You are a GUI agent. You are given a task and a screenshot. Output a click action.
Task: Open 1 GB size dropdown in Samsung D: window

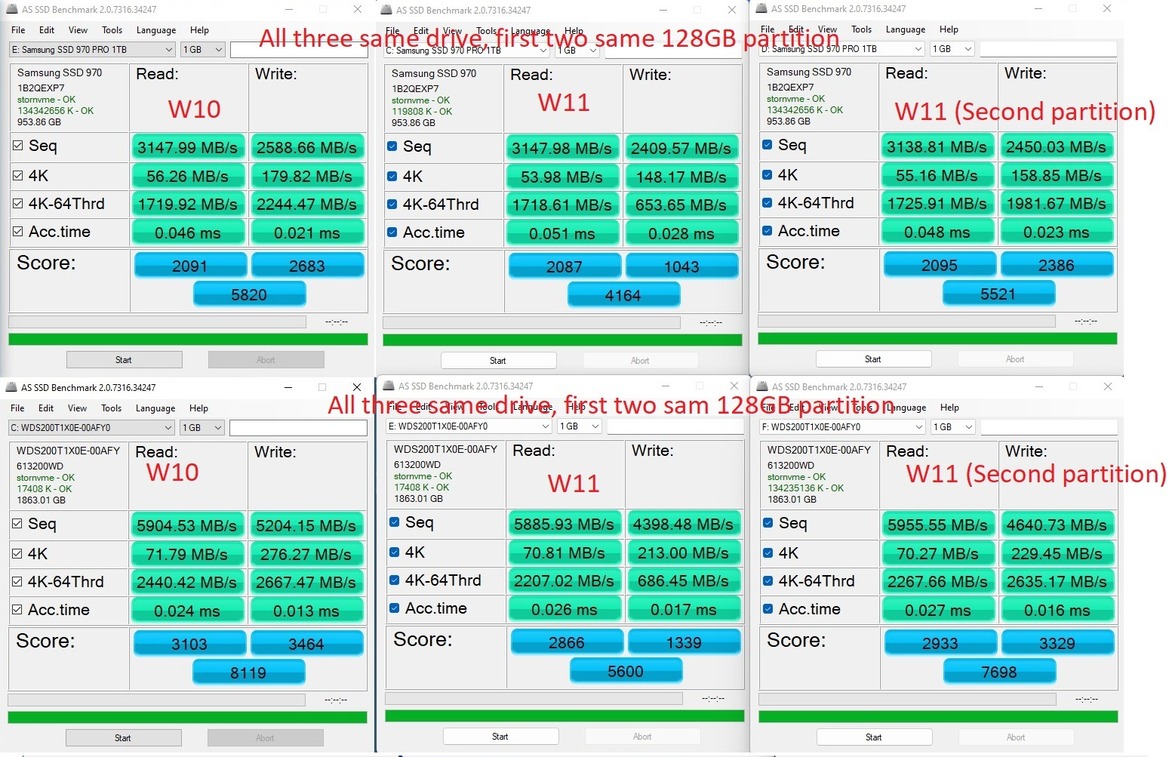tap(953, 48)
